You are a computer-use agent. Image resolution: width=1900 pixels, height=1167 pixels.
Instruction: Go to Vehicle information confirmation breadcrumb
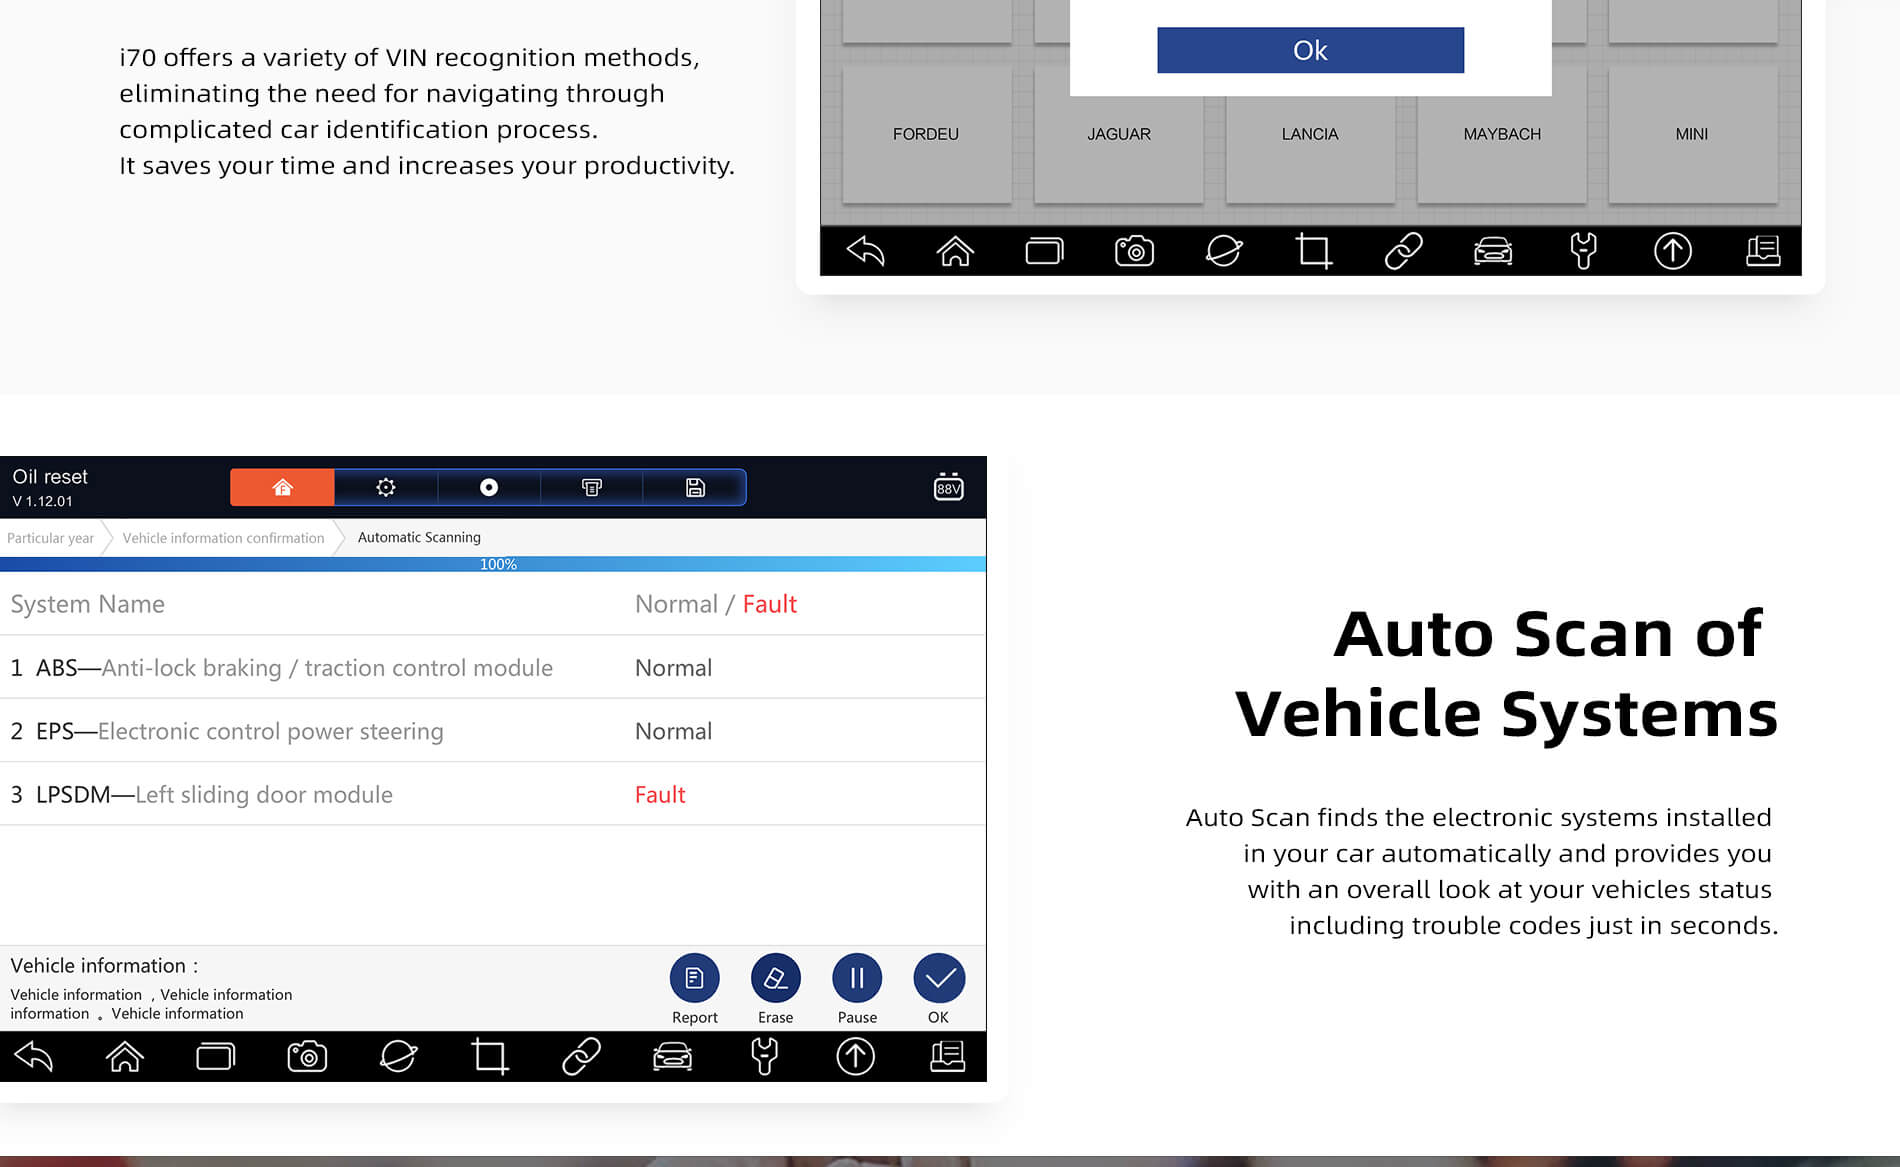tap(223, 538)
